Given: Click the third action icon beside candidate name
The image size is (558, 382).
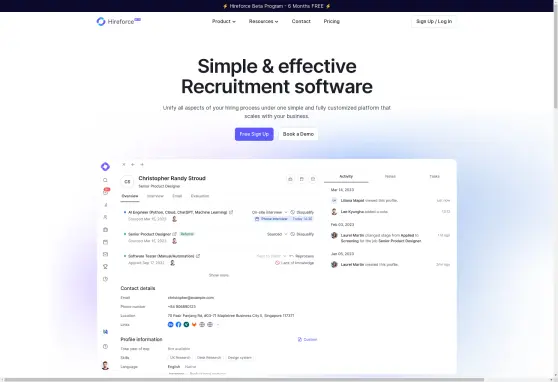Looking at the screenshot, I should [x=313, y=179].
